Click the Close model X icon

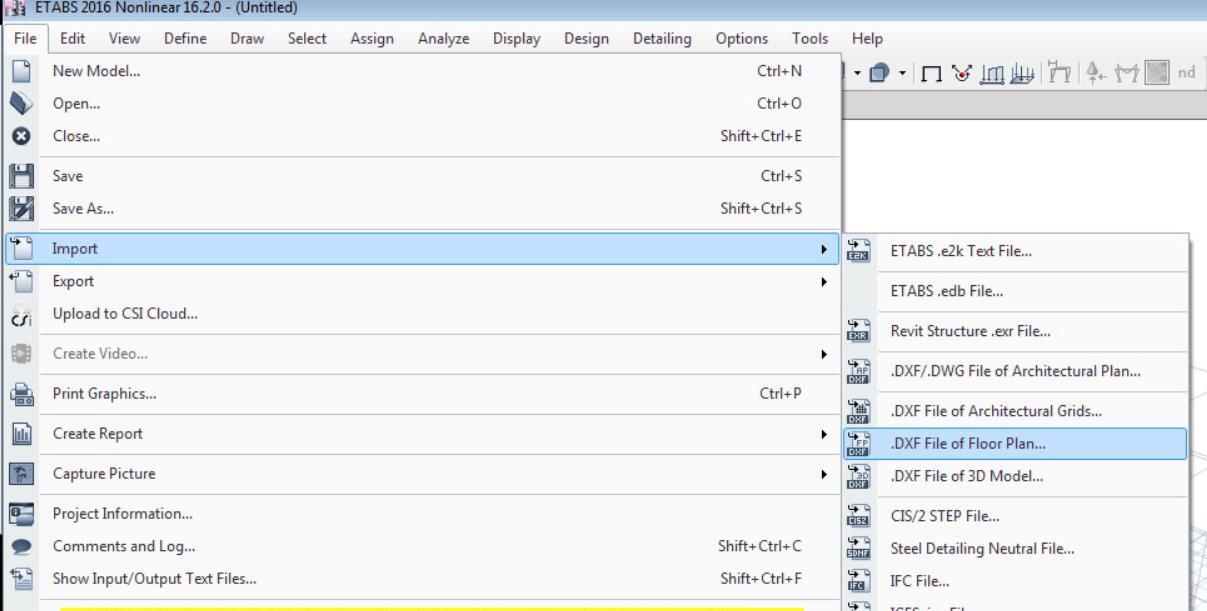pos(21,136)
